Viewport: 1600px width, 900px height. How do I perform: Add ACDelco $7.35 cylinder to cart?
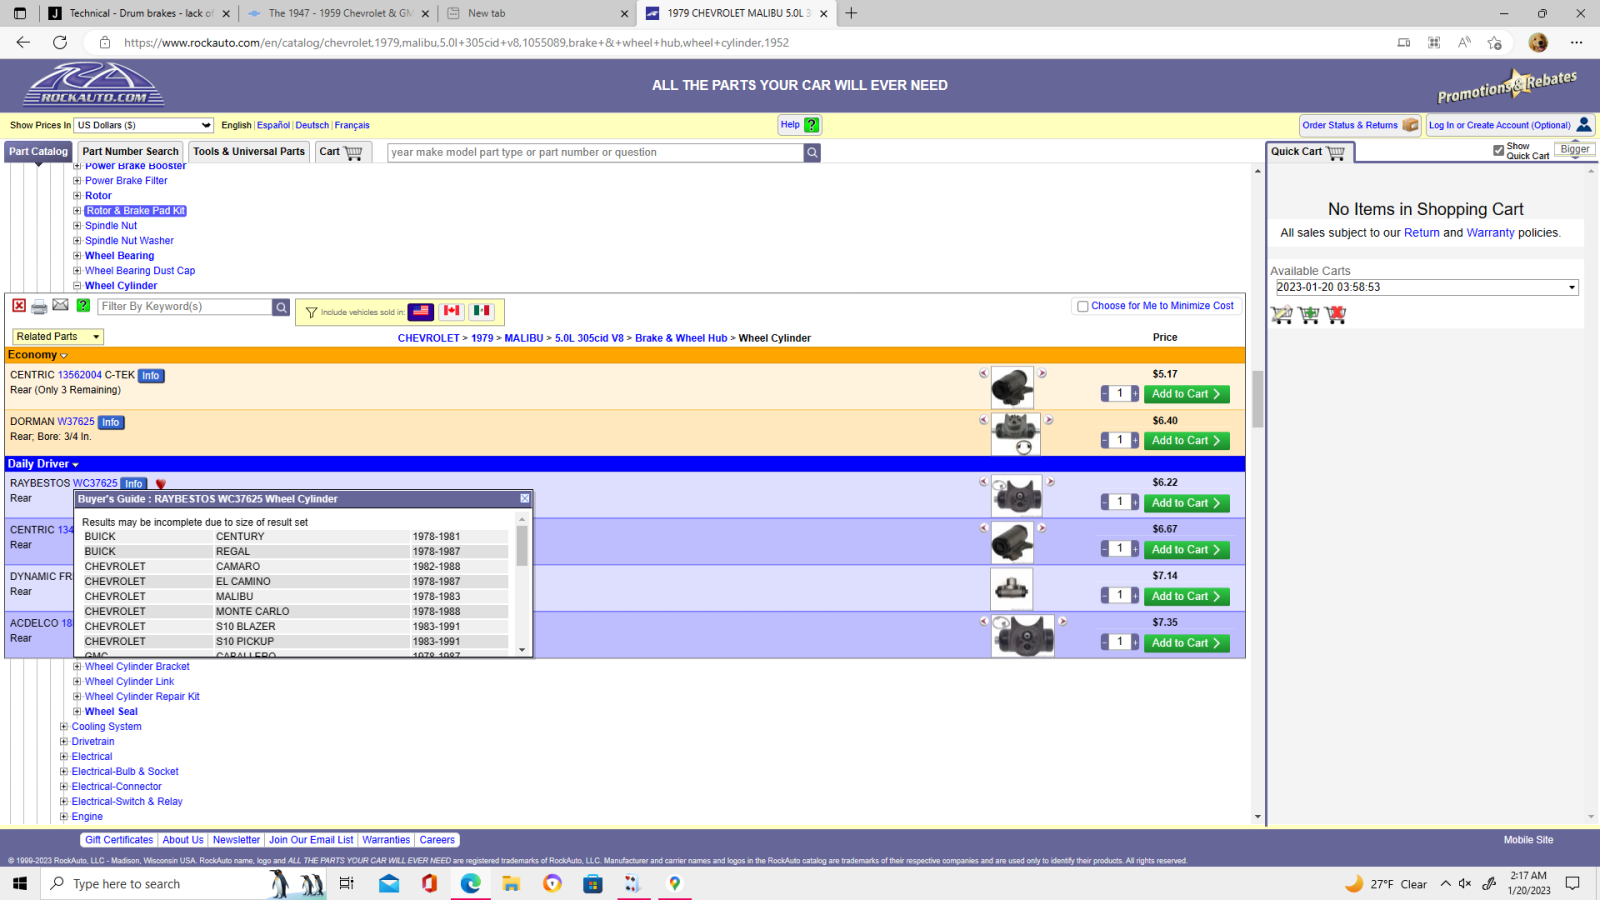point(1186,643)
